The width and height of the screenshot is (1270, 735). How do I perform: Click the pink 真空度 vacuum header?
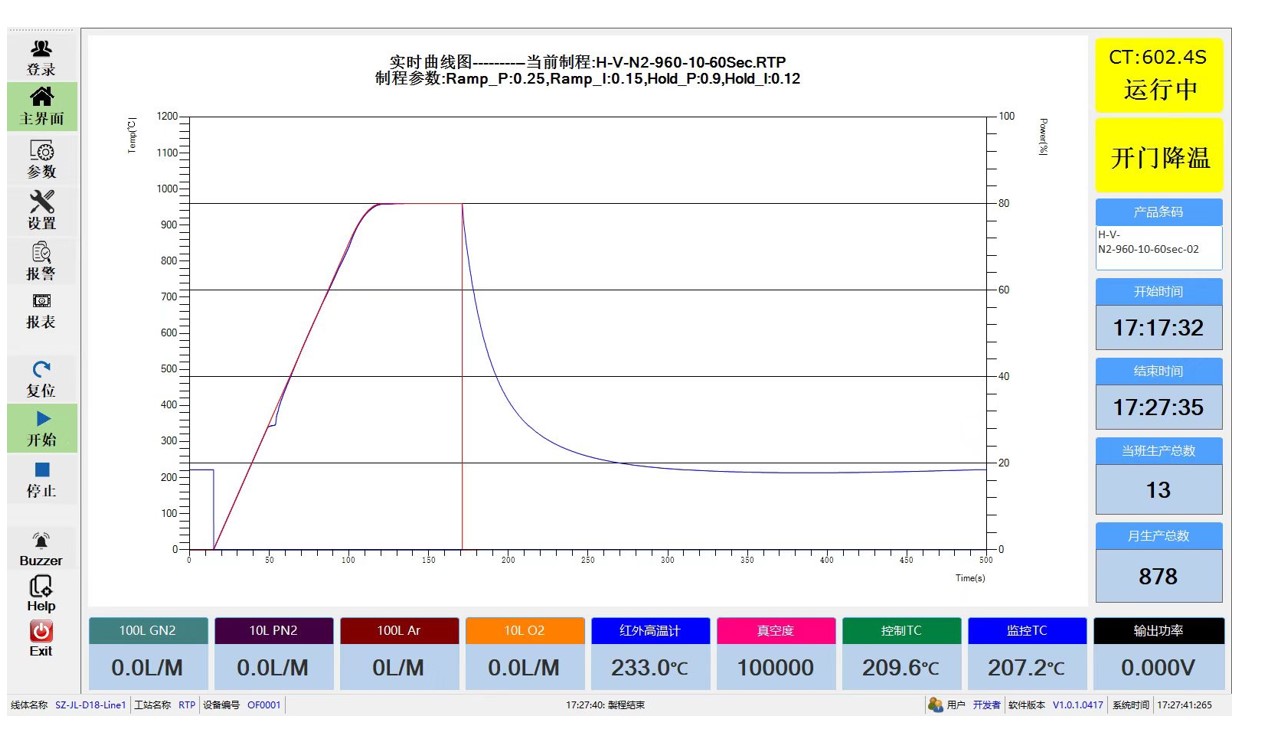coord(775,631)
